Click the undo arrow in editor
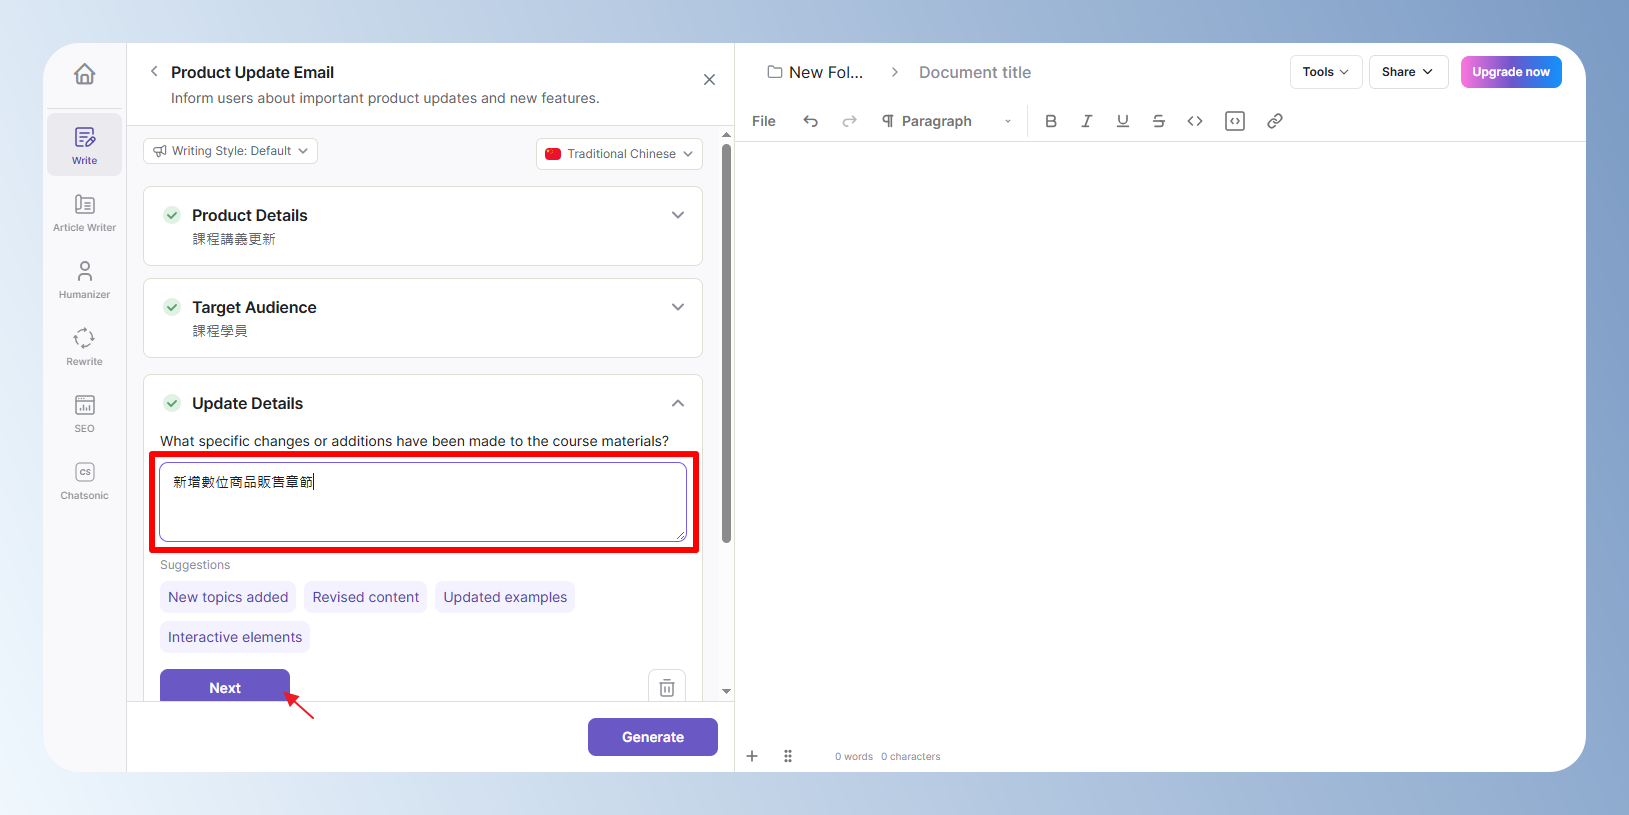The image size is (1629, 815). [811, 121]
